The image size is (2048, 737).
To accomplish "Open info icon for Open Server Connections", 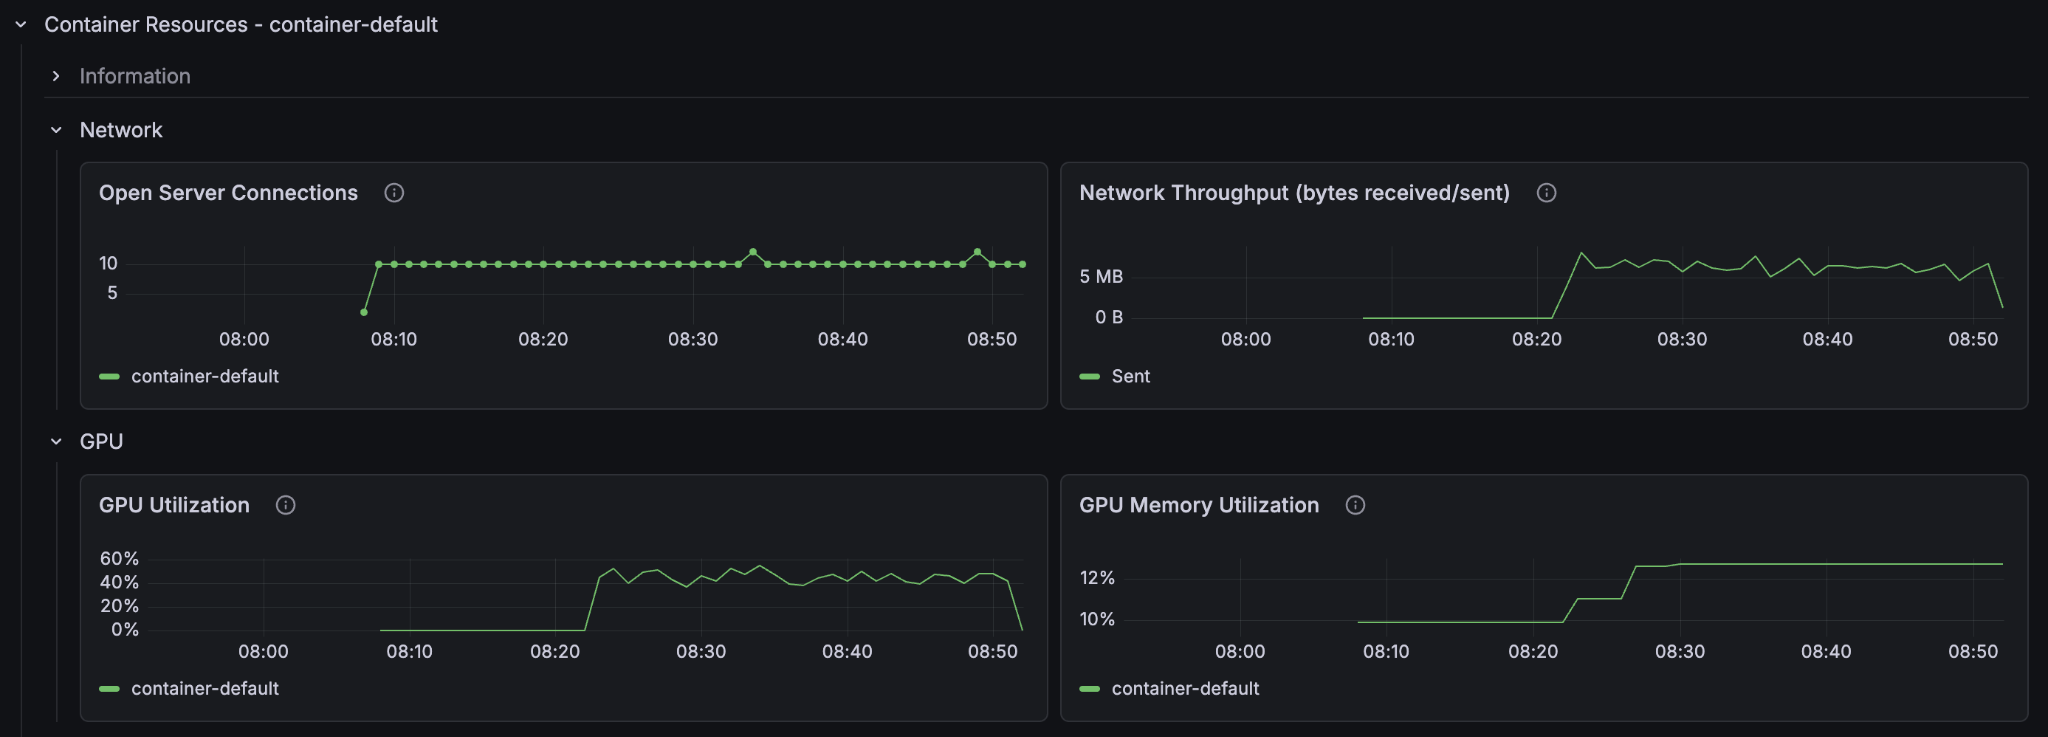I will (394, 193).
